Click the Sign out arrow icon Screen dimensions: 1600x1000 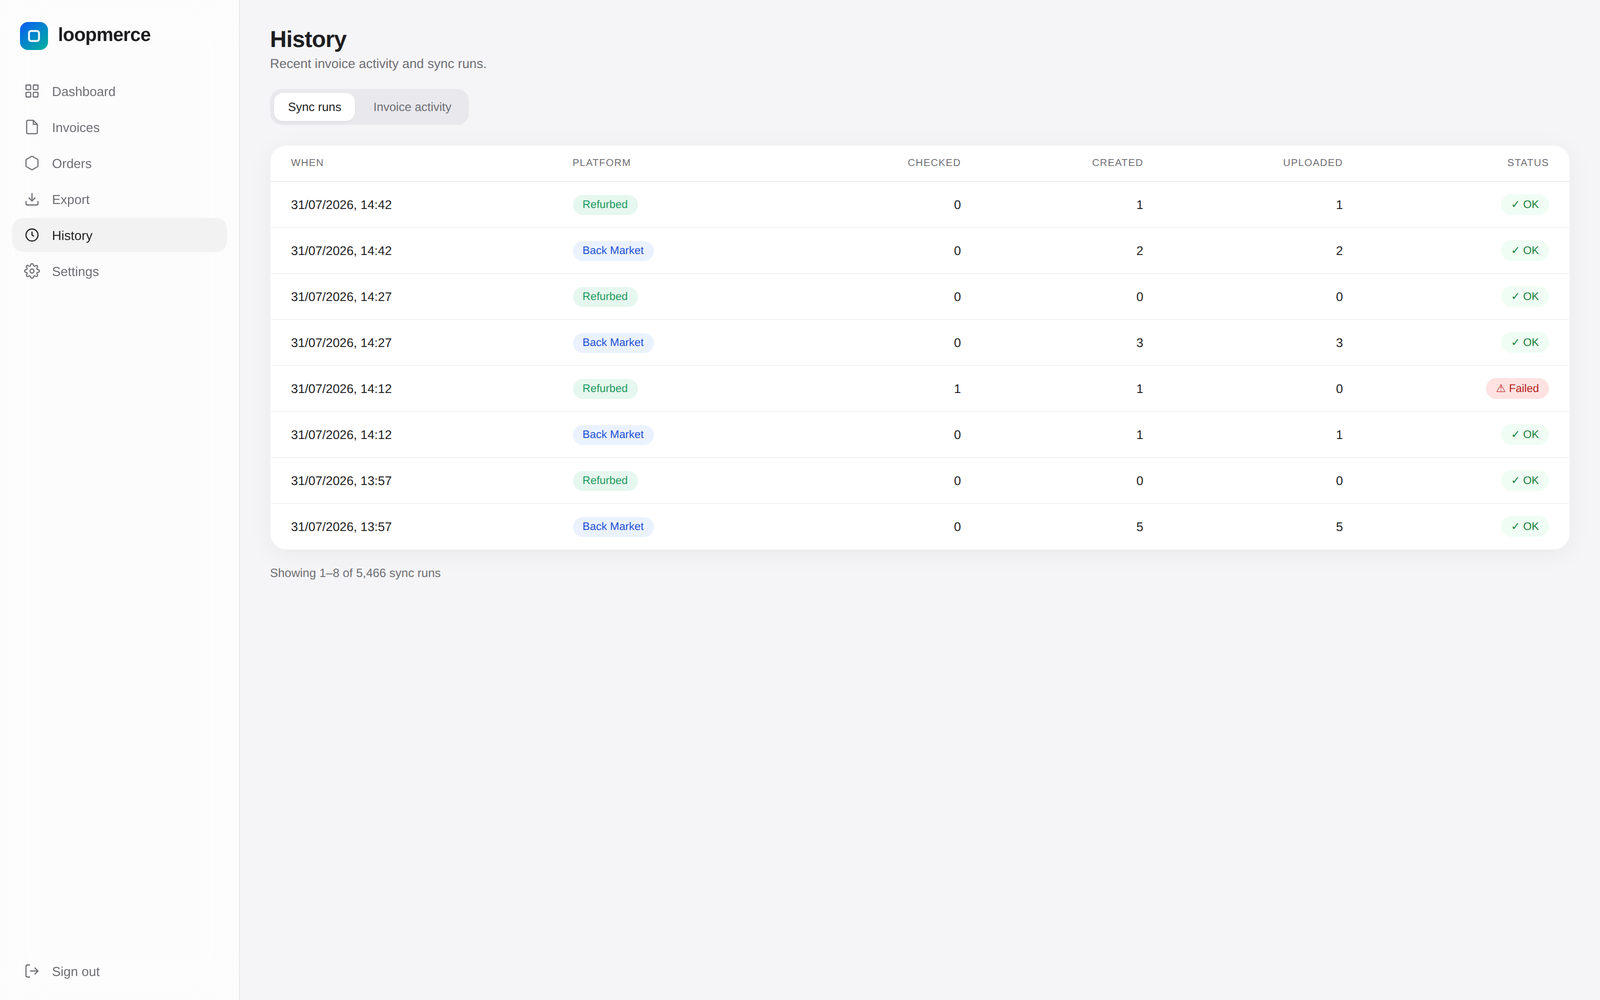click(x=32, y=971)
